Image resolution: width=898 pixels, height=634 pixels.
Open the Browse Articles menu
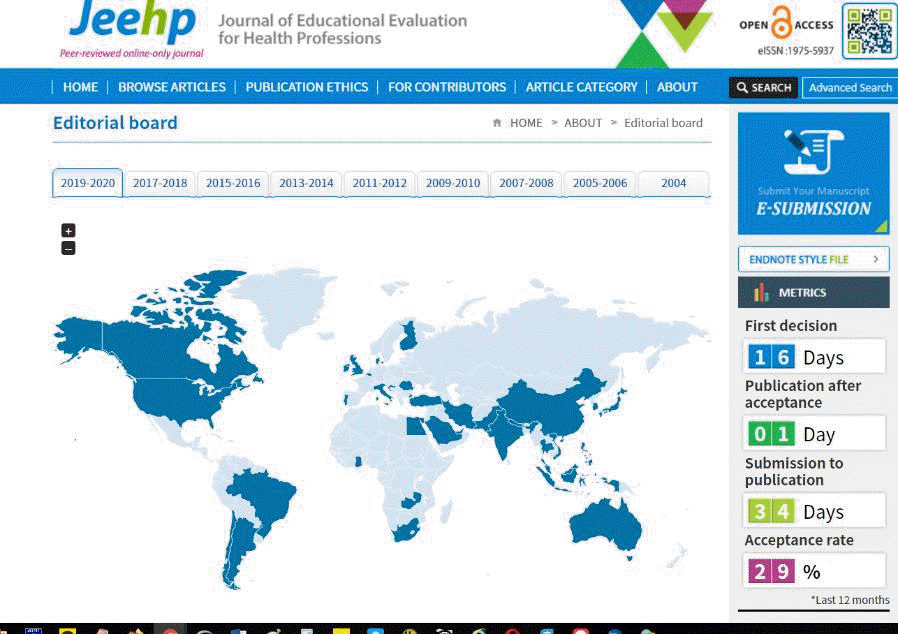click(172, 87)
